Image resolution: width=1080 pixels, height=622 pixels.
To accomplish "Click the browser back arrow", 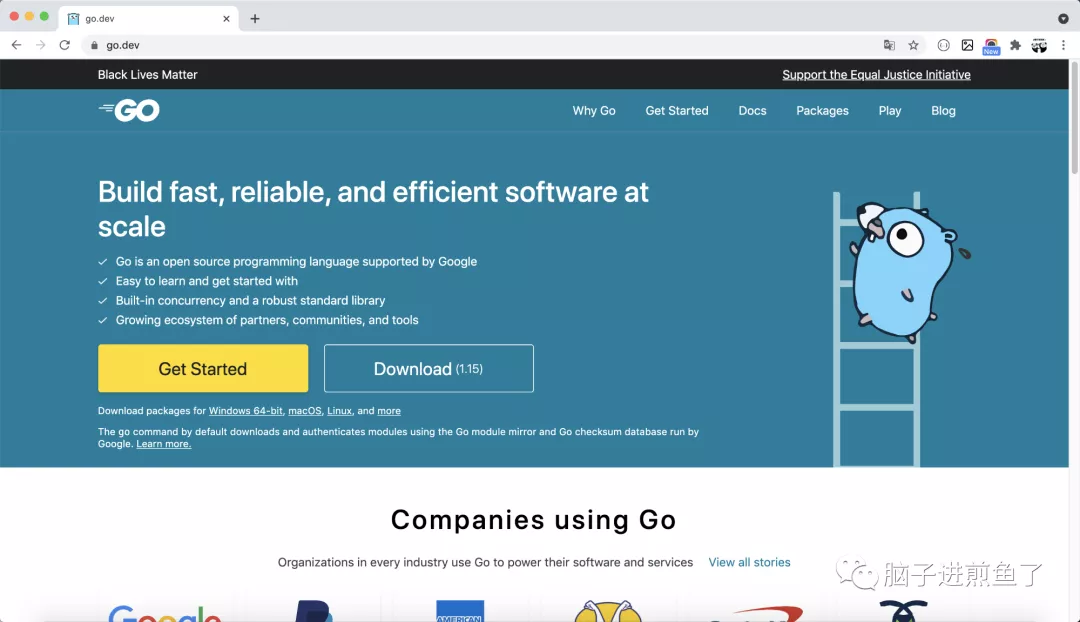I will coord(17,45).
